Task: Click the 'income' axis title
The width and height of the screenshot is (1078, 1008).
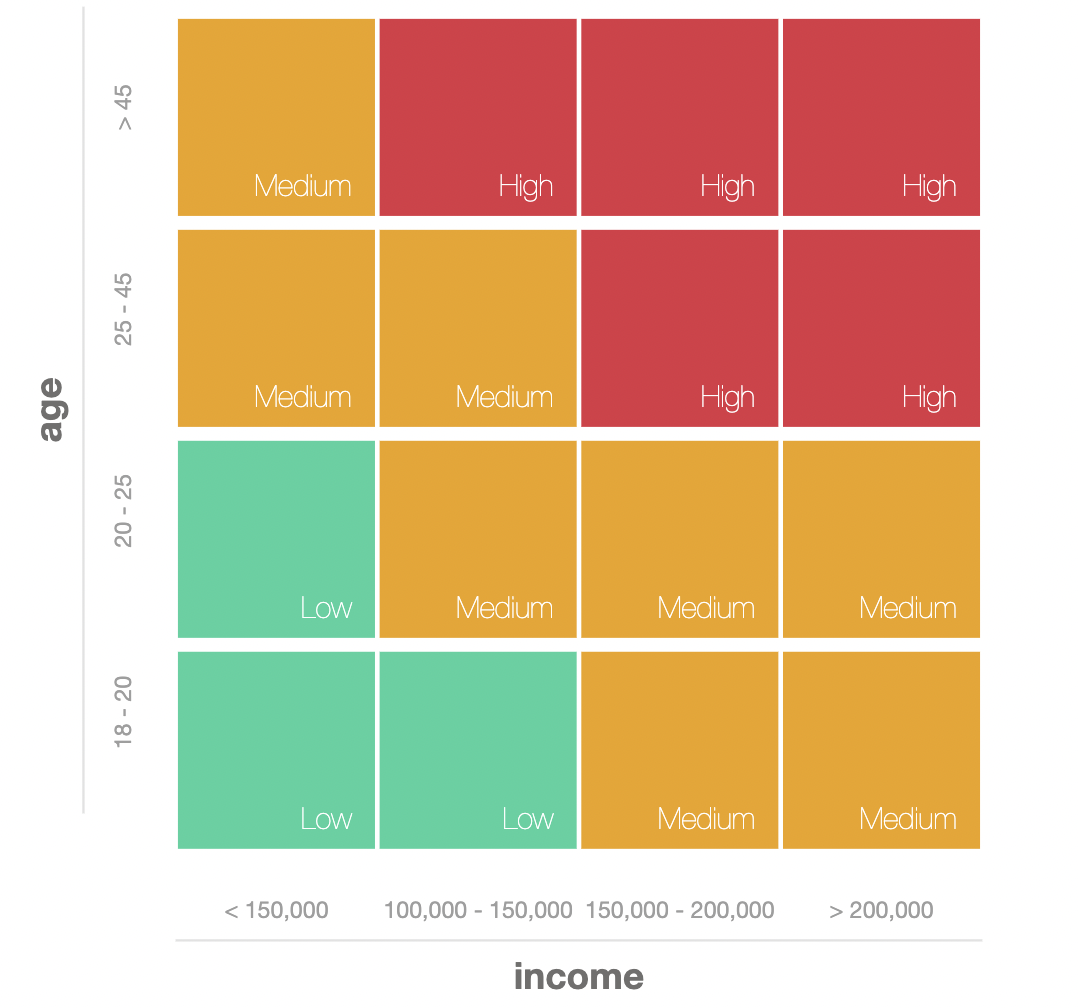Action: [x=578, y=976]
